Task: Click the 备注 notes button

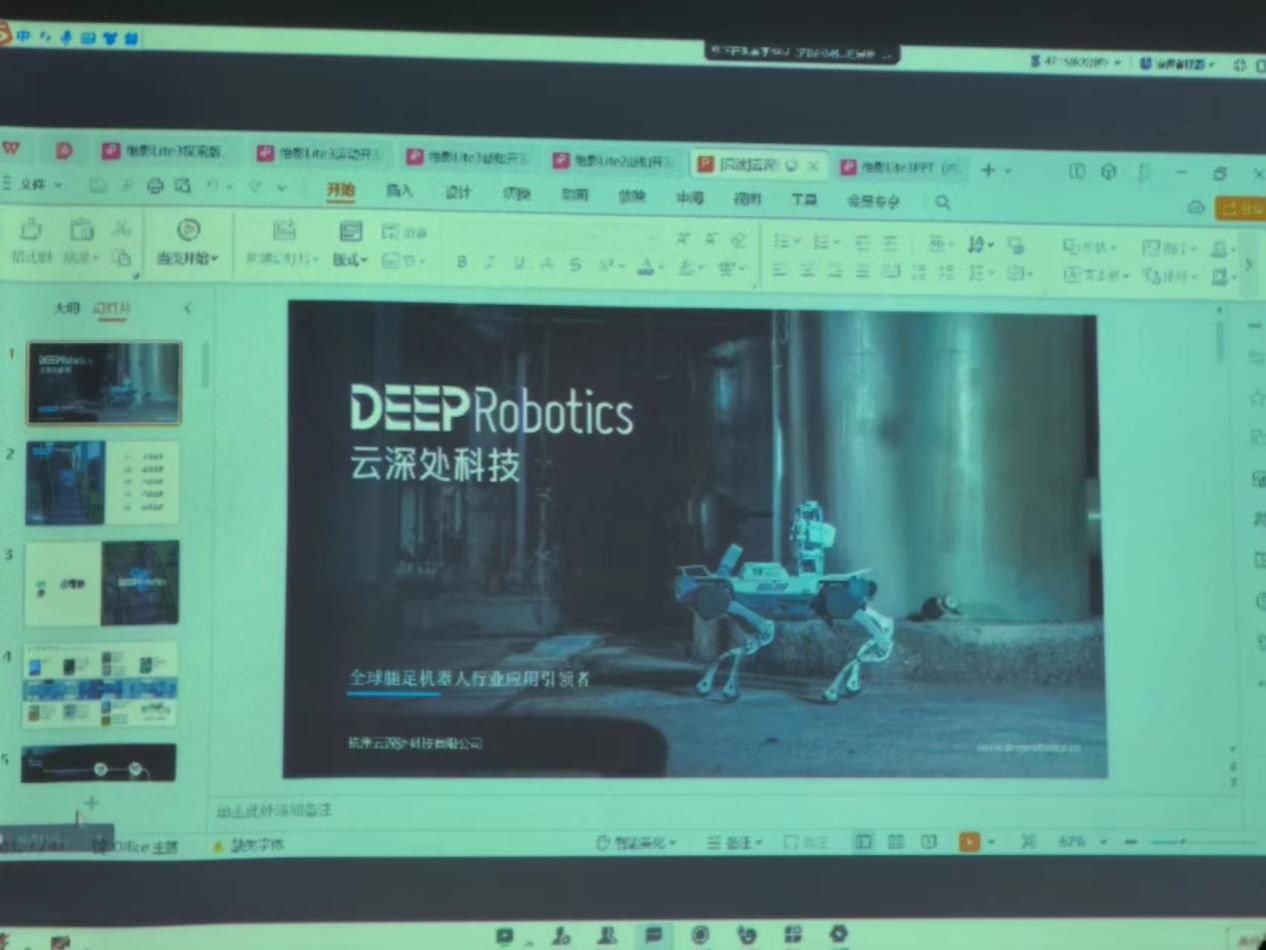Action: pos(734,843)
